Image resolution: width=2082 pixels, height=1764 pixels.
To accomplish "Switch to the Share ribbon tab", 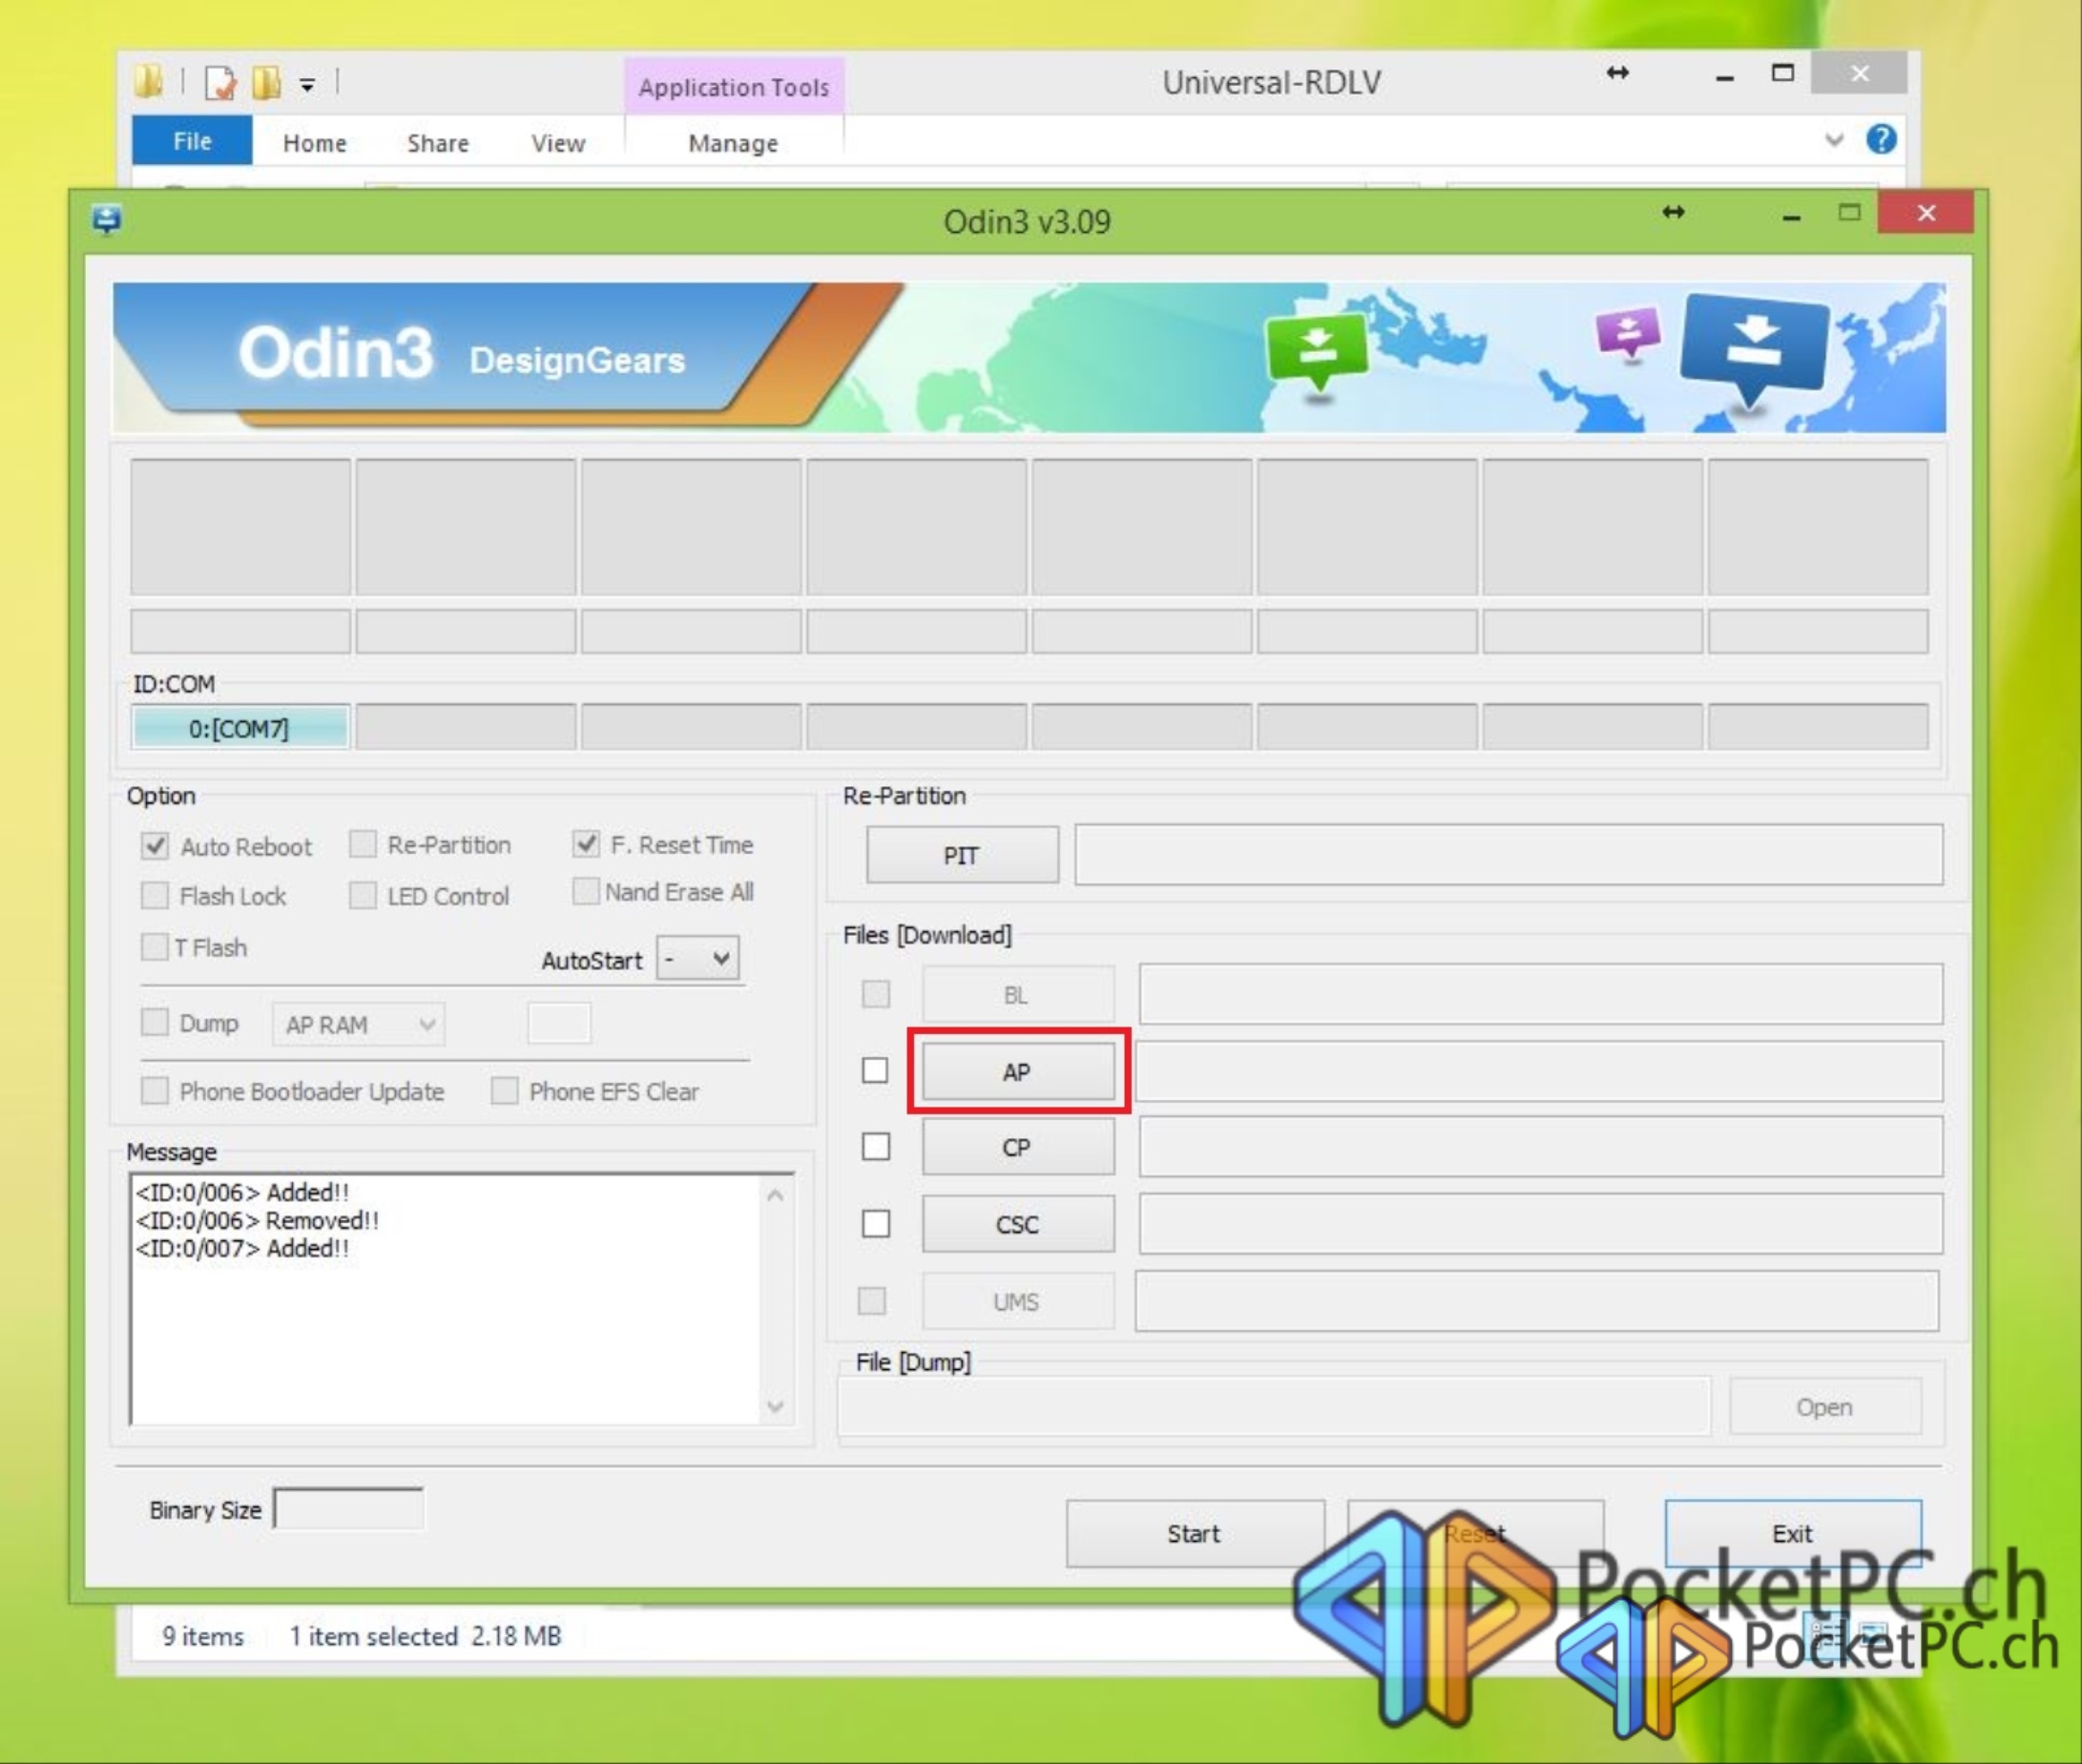I will (x=438, y=143).
